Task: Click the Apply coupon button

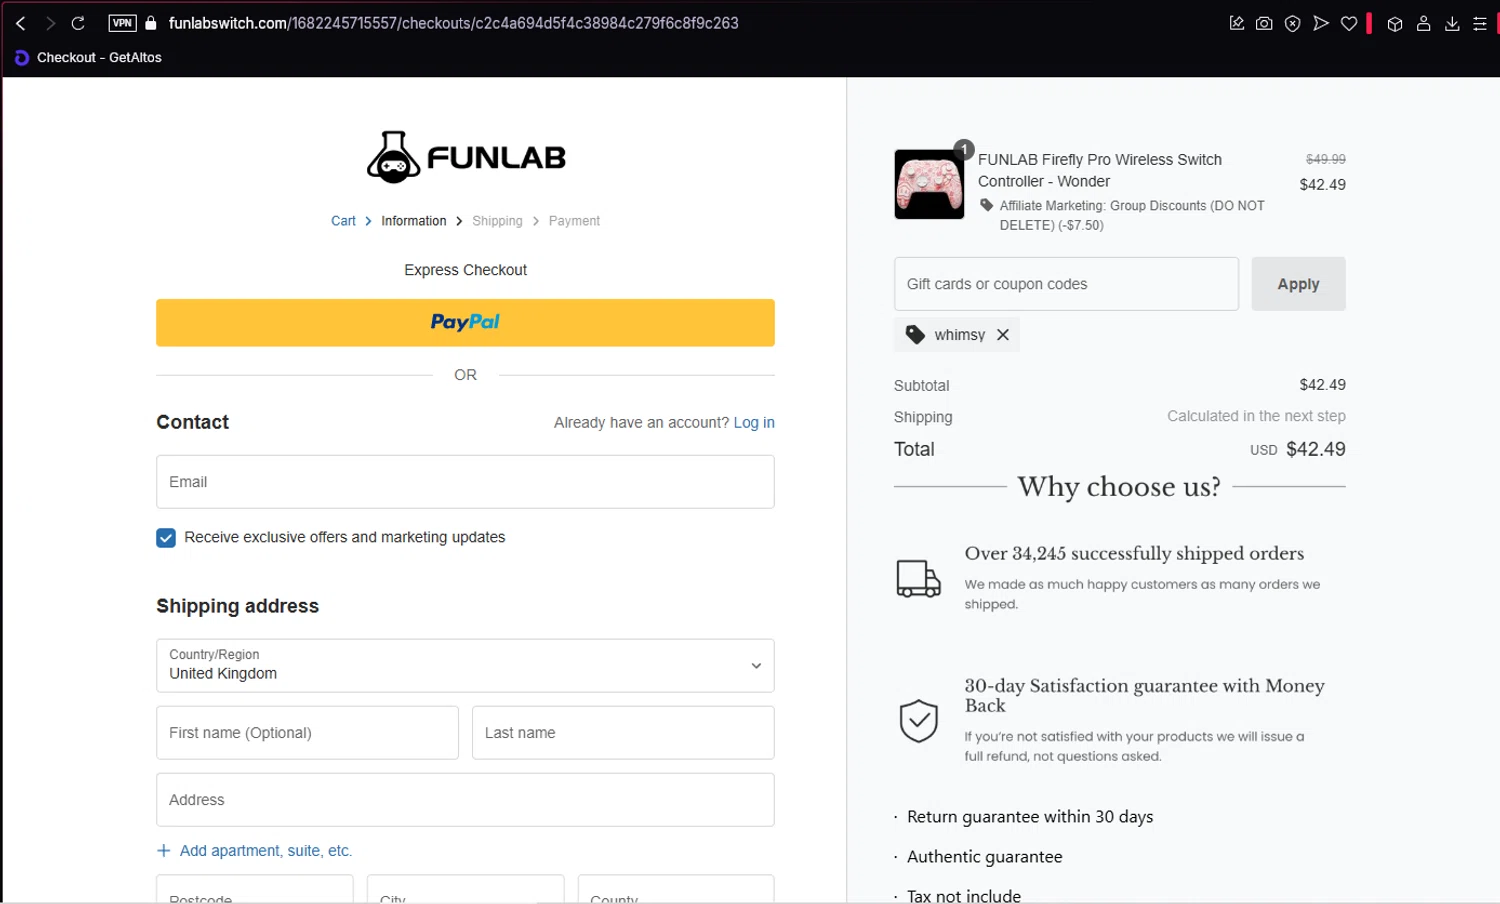Action: [x=1298, y=284]
